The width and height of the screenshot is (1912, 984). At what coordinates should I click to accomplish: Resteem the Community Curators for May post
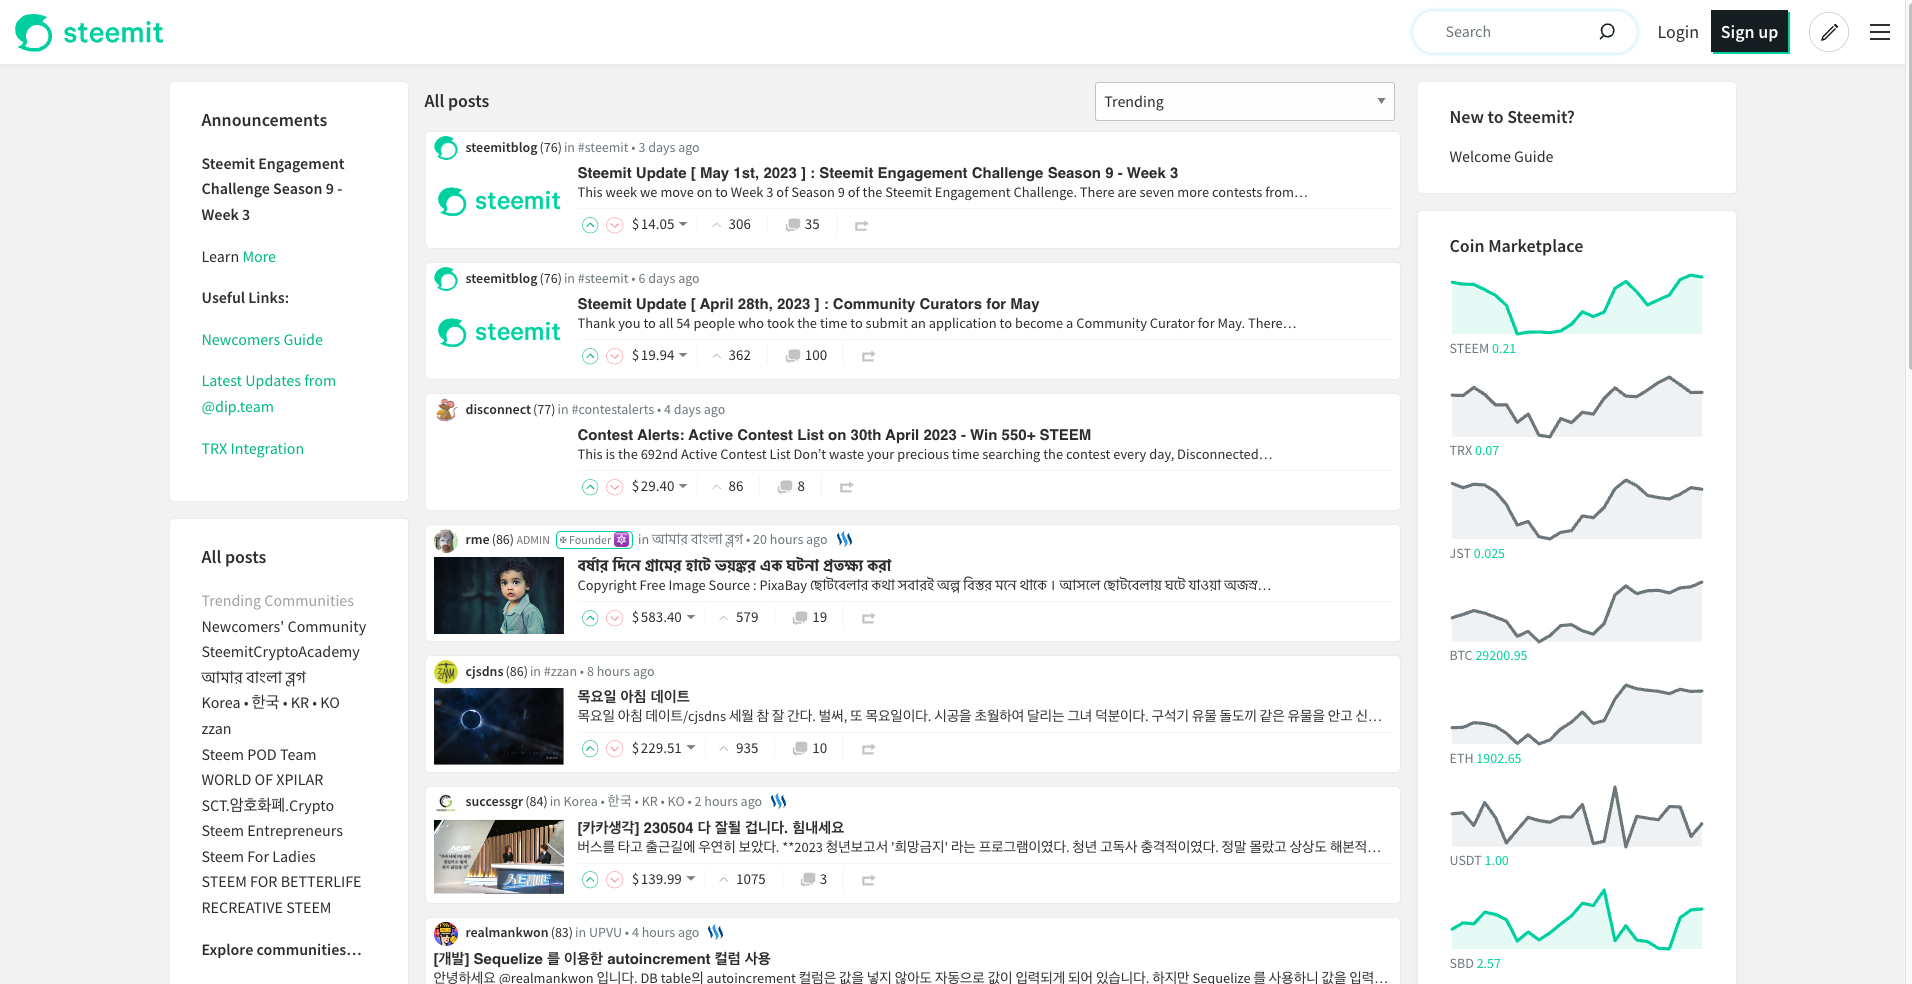point(868,356)
